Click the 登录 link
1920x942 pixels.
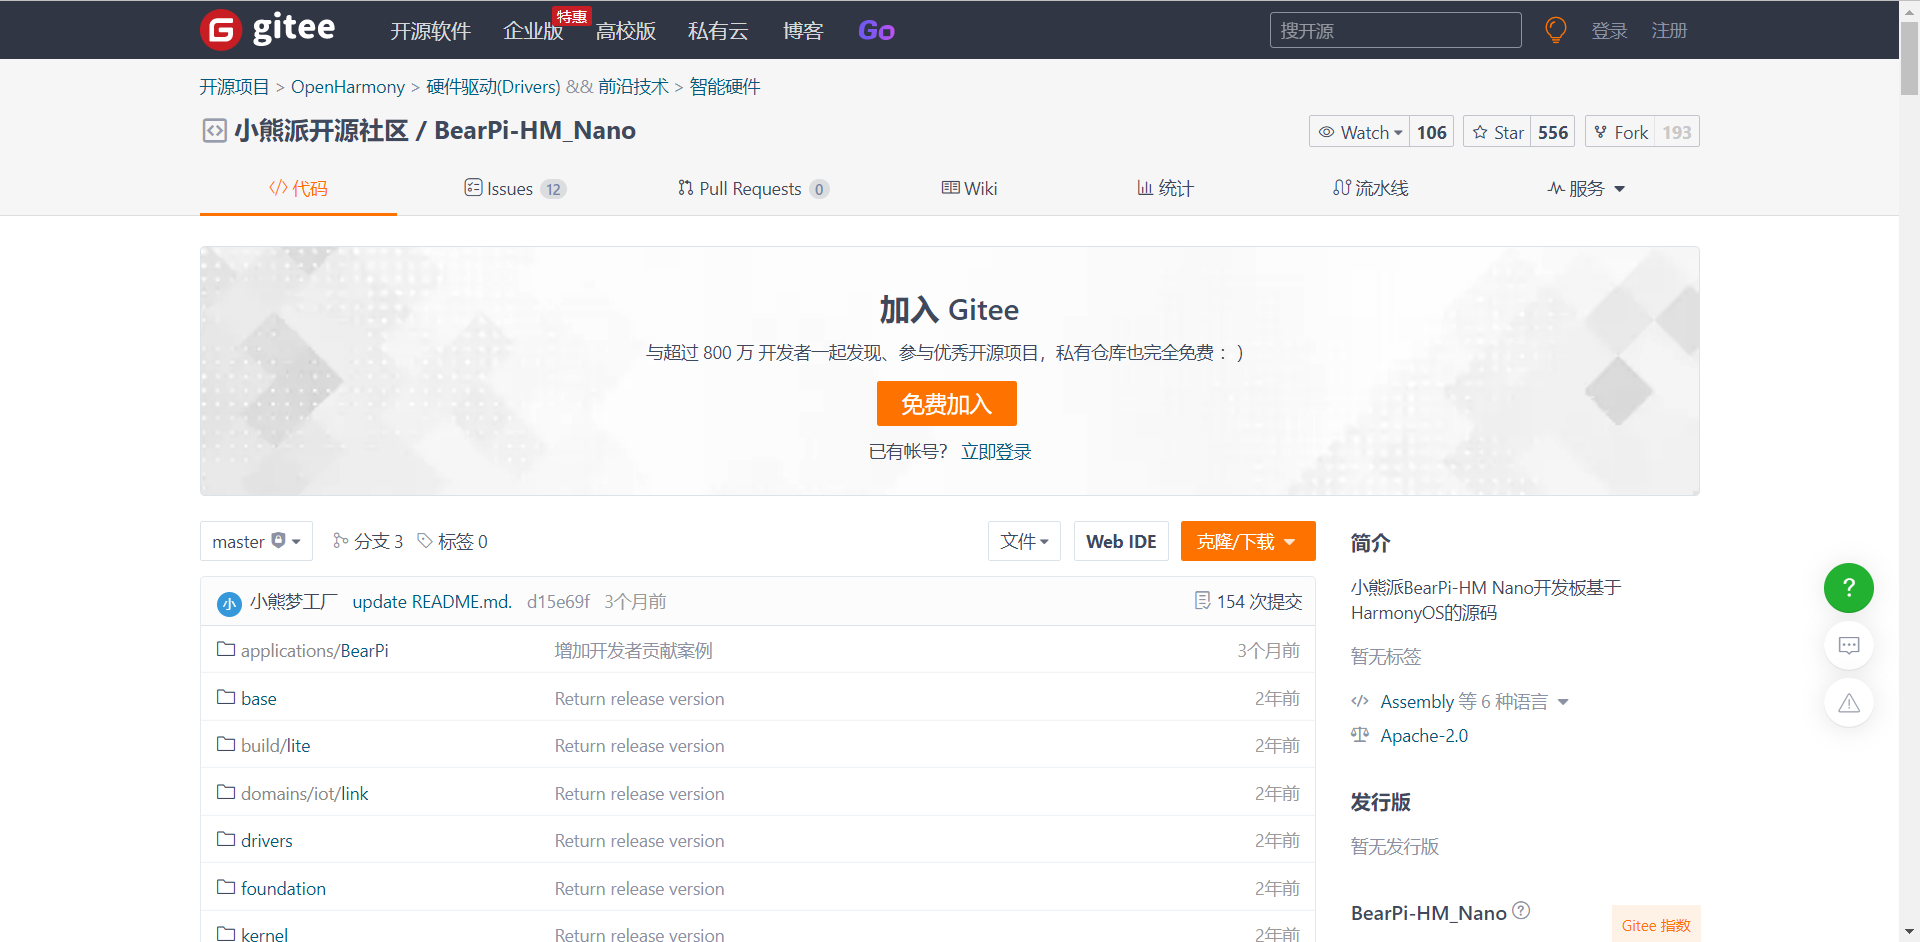click(x=1609, y=31)
